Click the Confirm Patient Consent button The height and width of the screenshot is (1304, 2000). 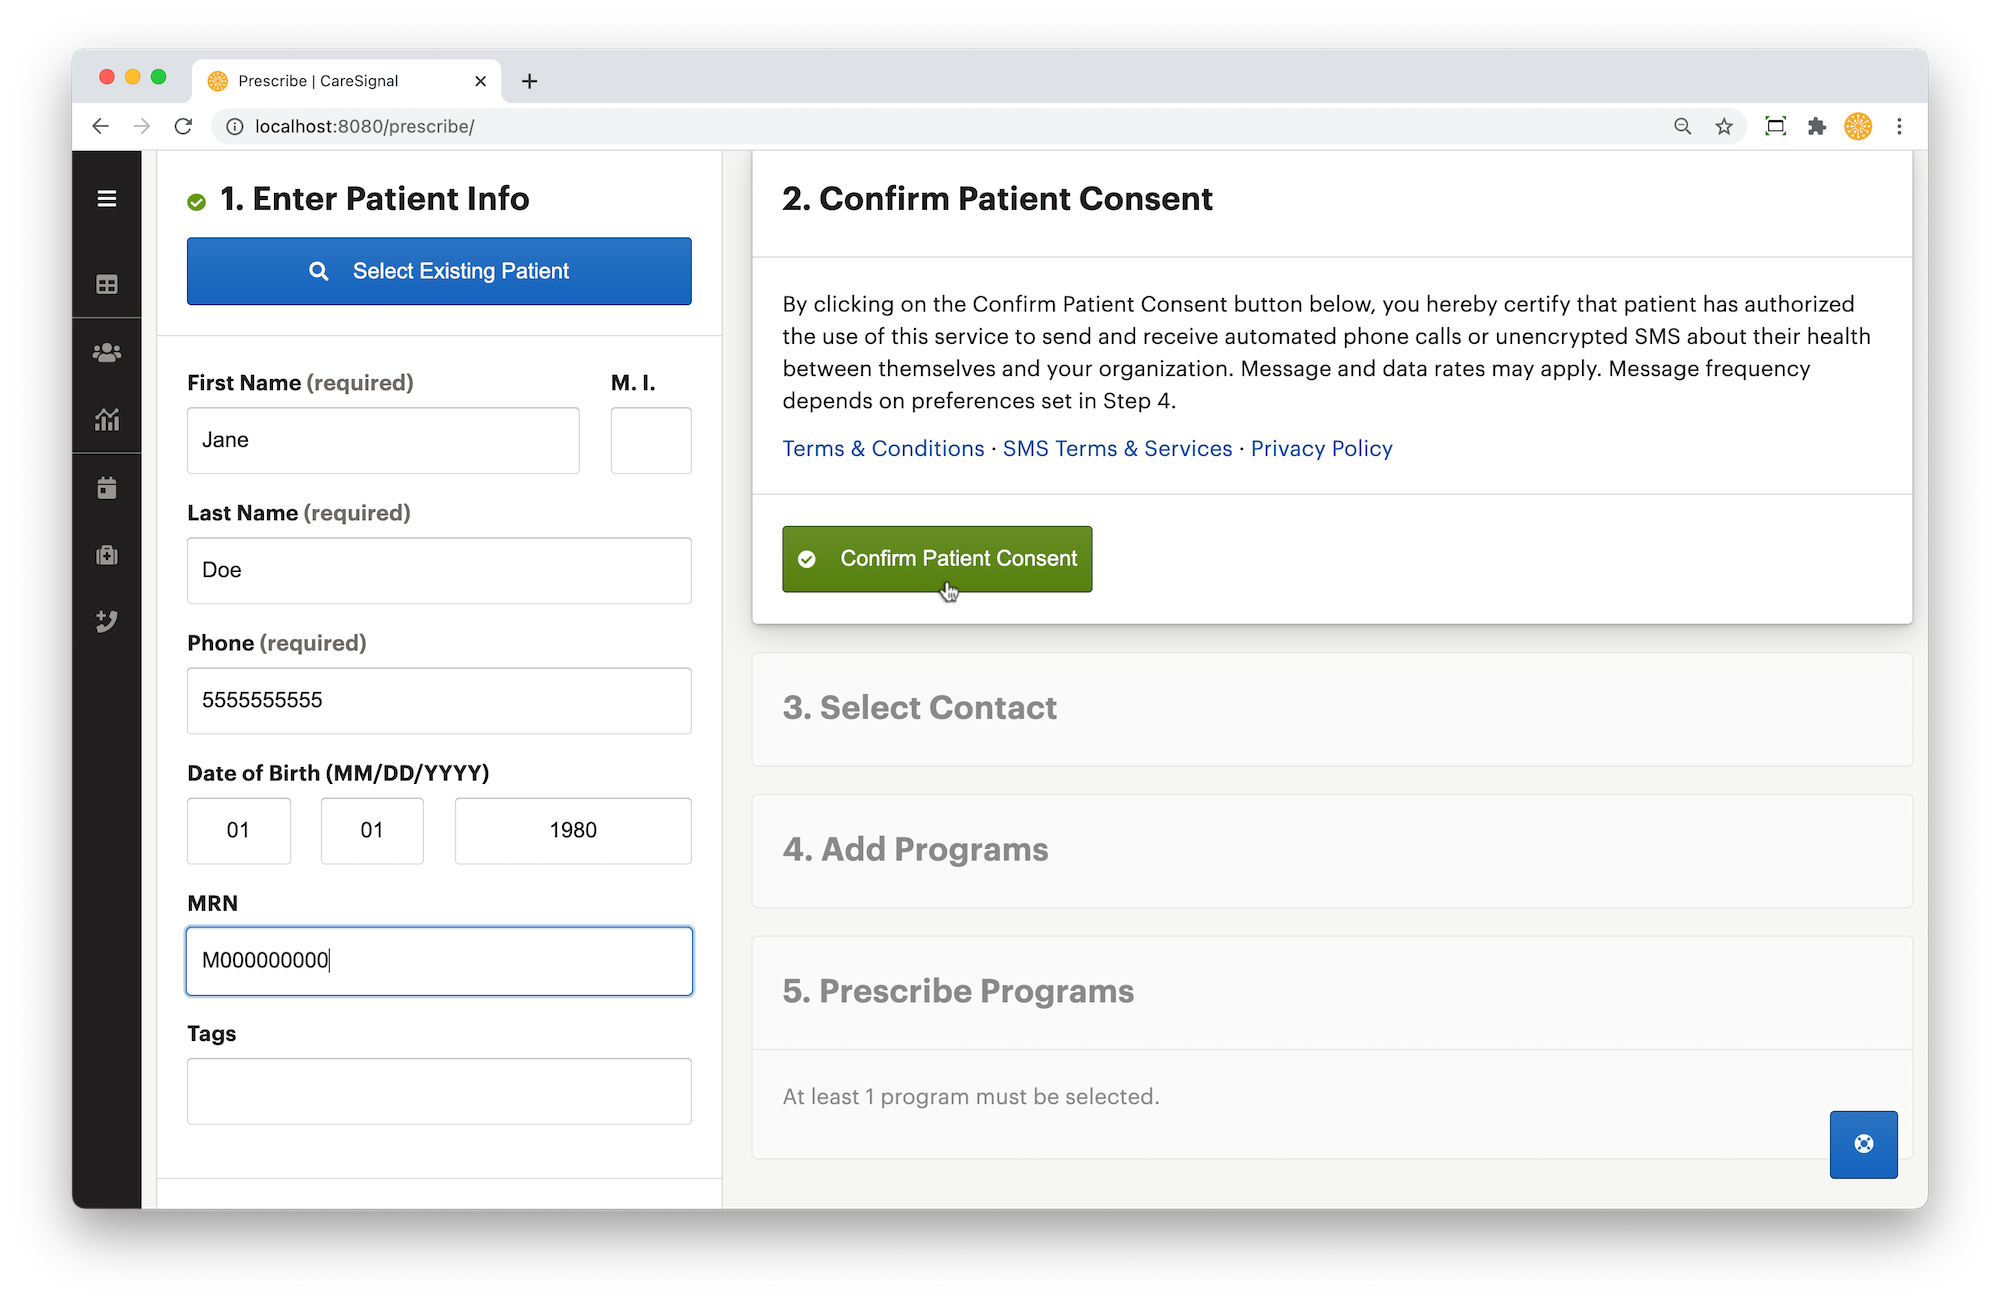937,559
